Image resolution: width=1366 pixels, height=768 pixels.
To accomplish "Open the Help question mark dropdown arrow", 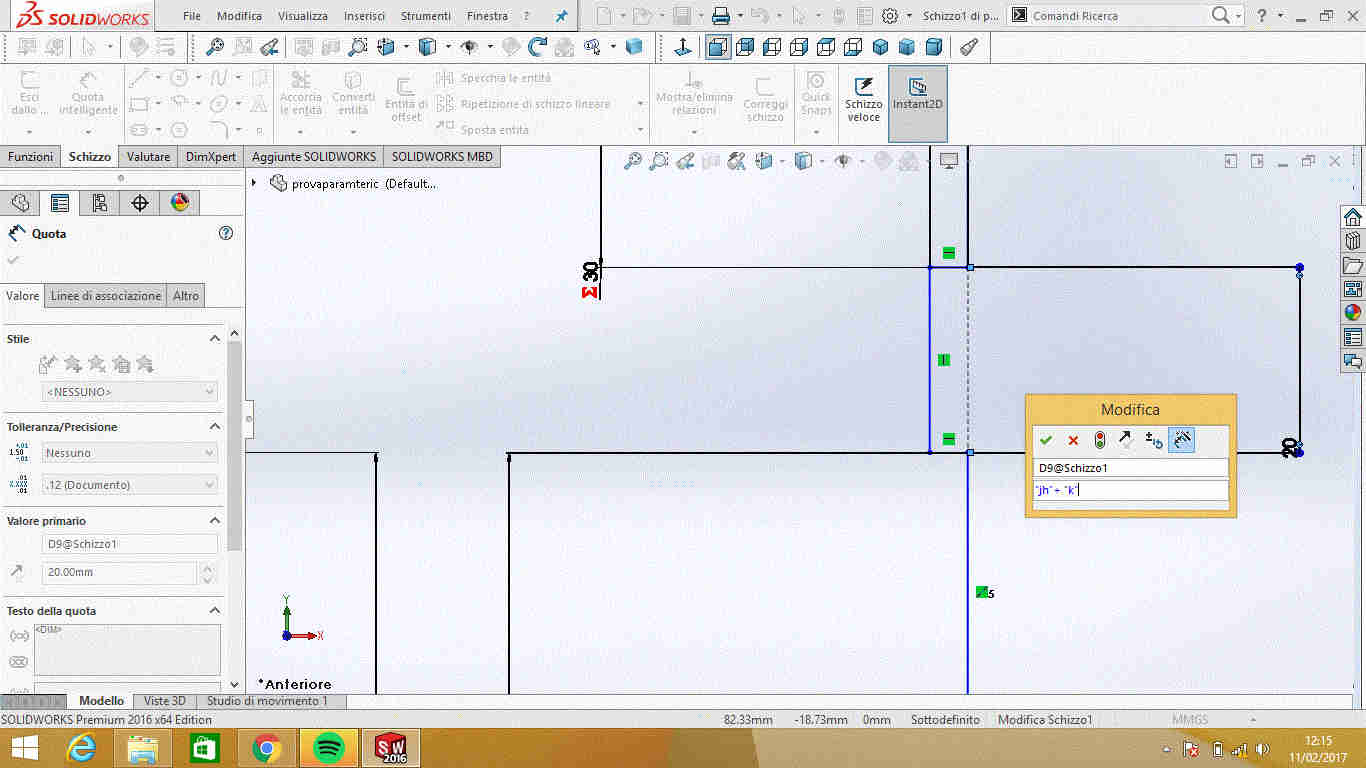I will 1282,16.
